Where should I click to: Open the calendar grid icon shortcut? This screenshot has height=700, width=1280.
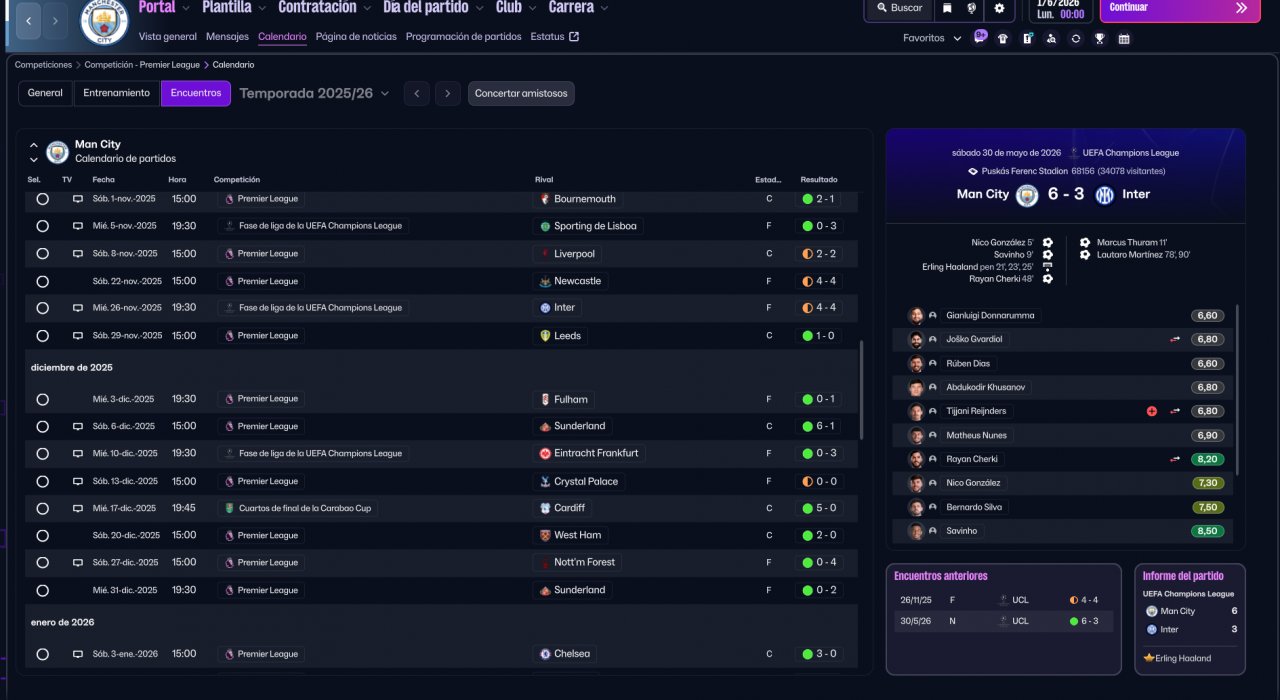coord(1124,39)
